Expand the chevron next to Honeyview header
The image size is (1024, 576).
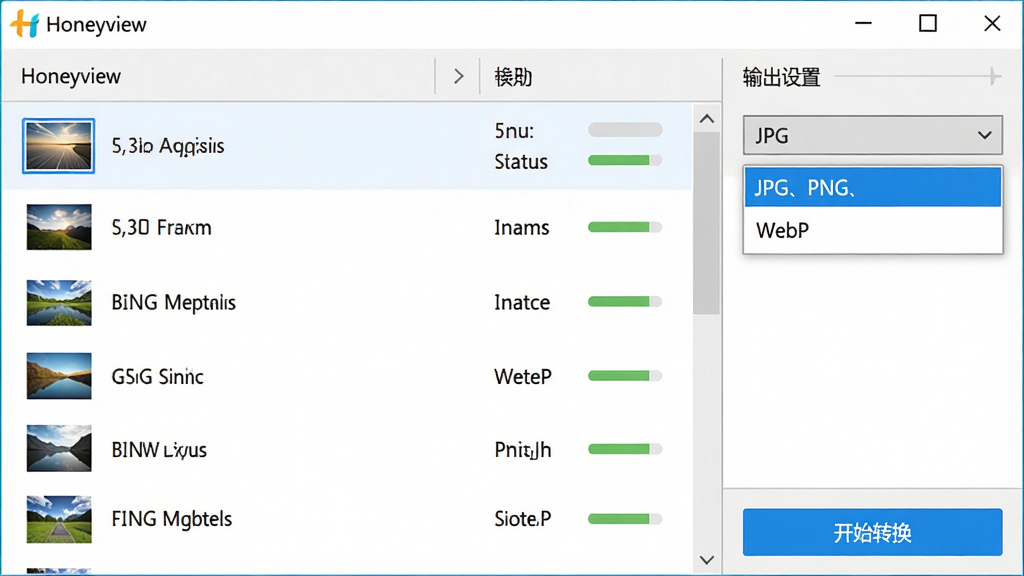click(x=458, y=76)
